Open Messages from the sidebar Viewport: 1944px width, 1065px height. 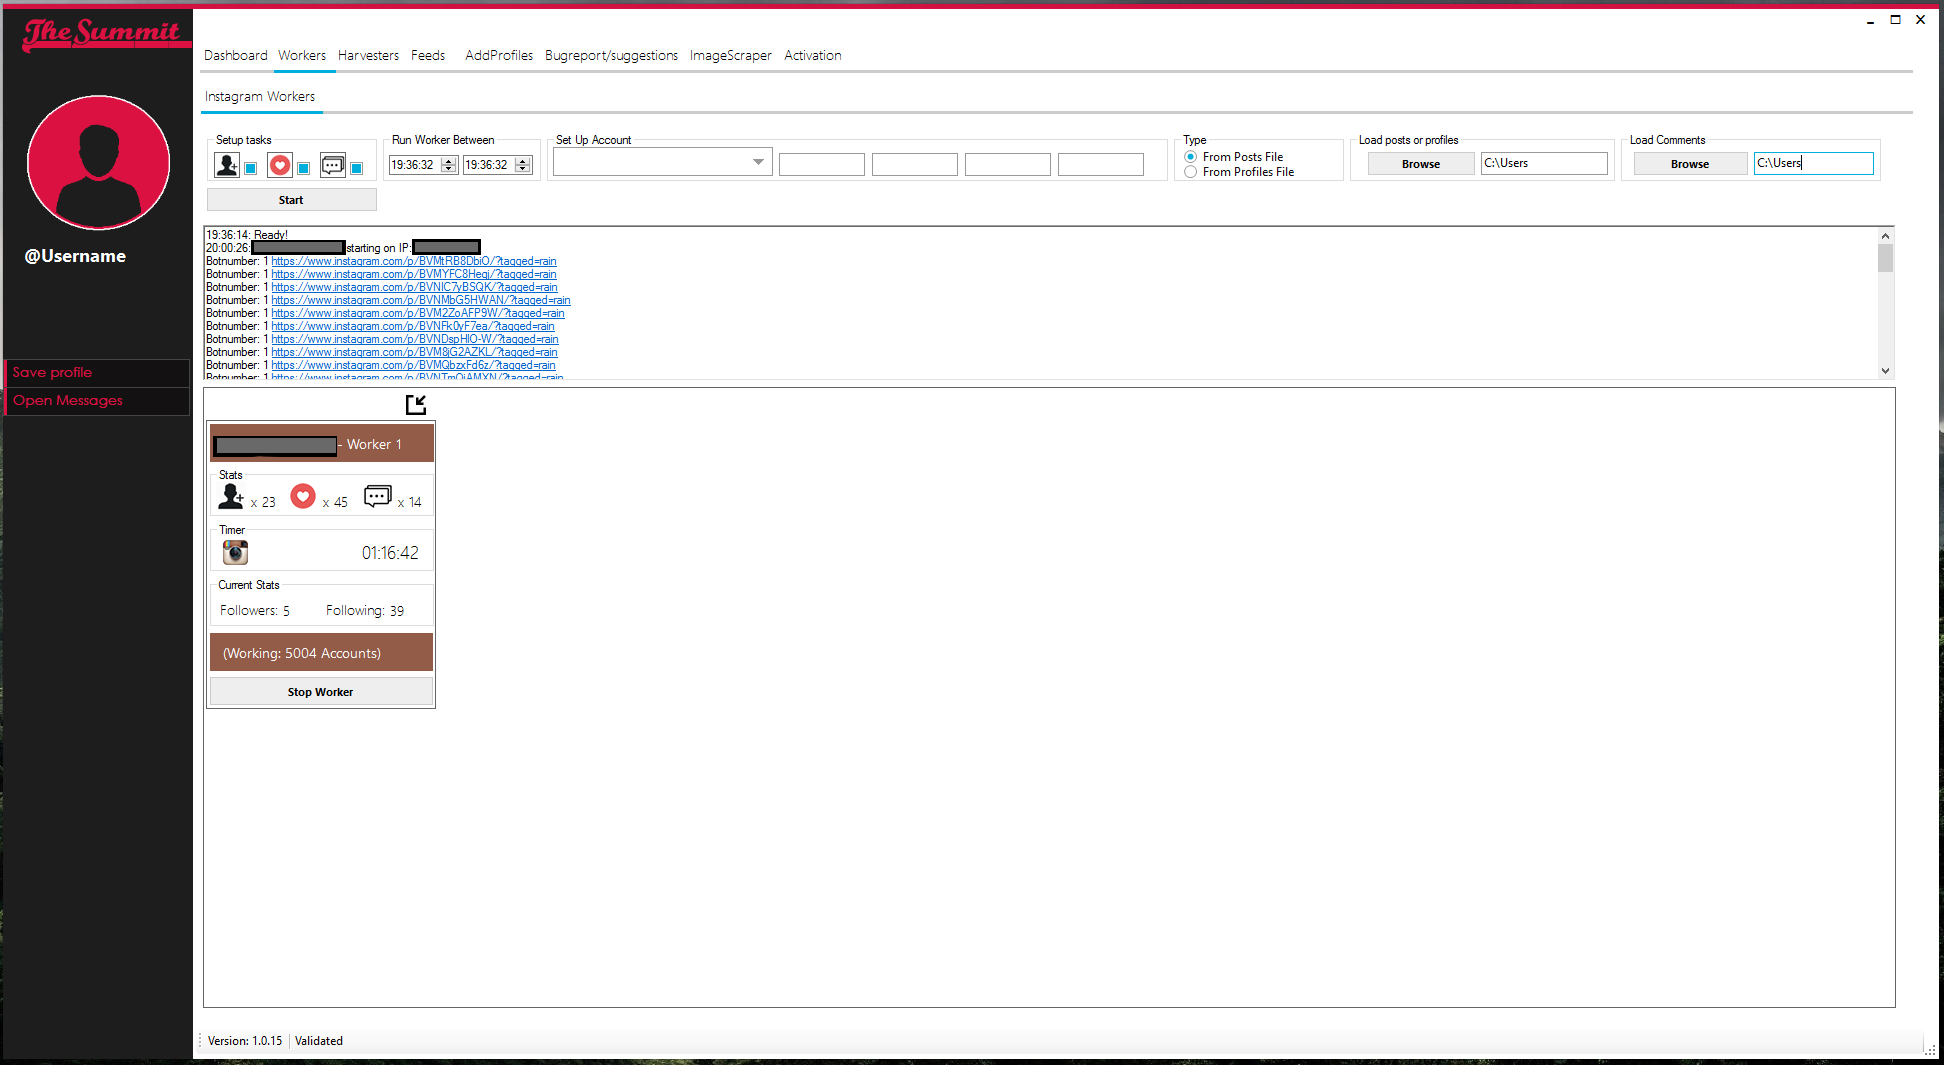point(97,400)
